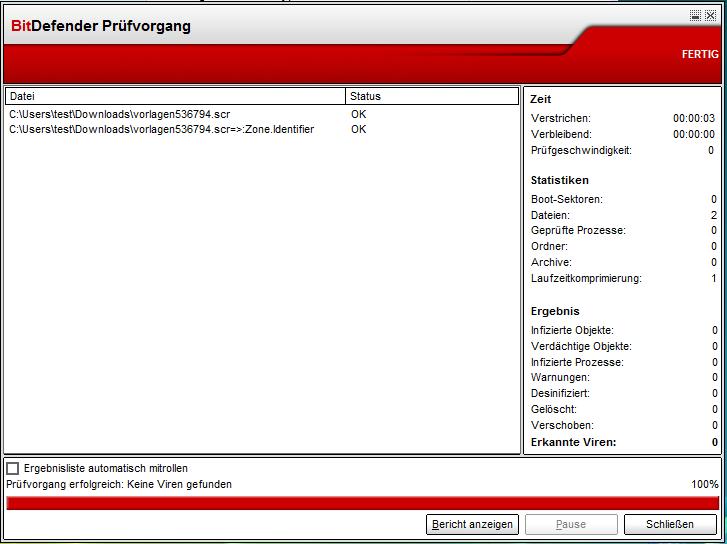Click the Statistiken section heading

pos(560,180)
